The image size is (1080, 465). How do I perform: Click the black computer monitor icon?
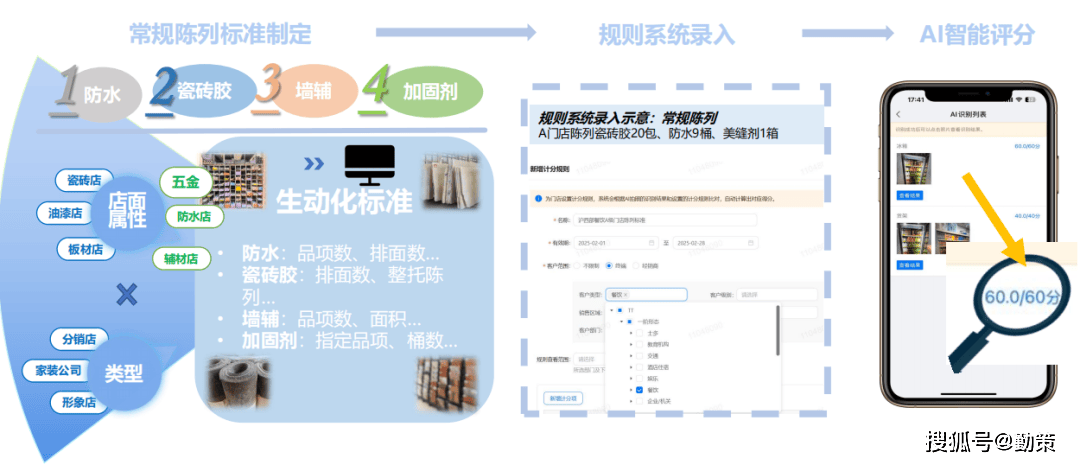[x=369, y=165]
